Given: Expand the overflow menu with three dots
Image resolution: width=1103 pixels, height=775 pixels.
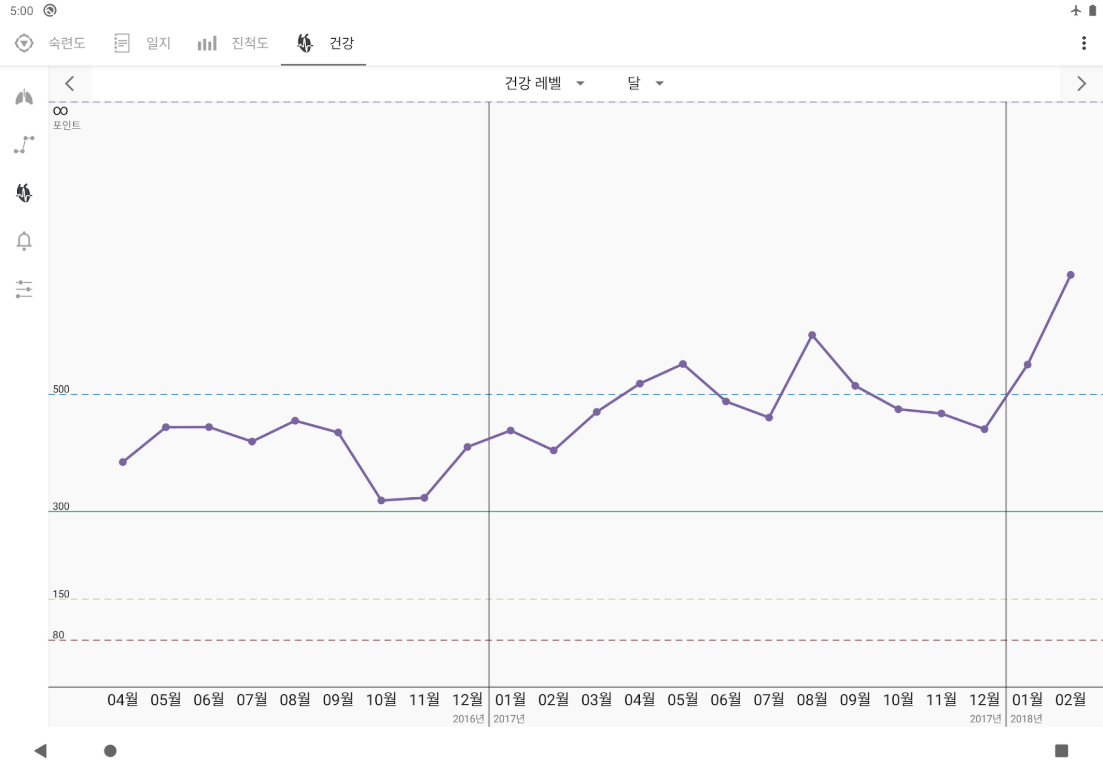Looking at the screenshot, I should tap(1083, 42).
